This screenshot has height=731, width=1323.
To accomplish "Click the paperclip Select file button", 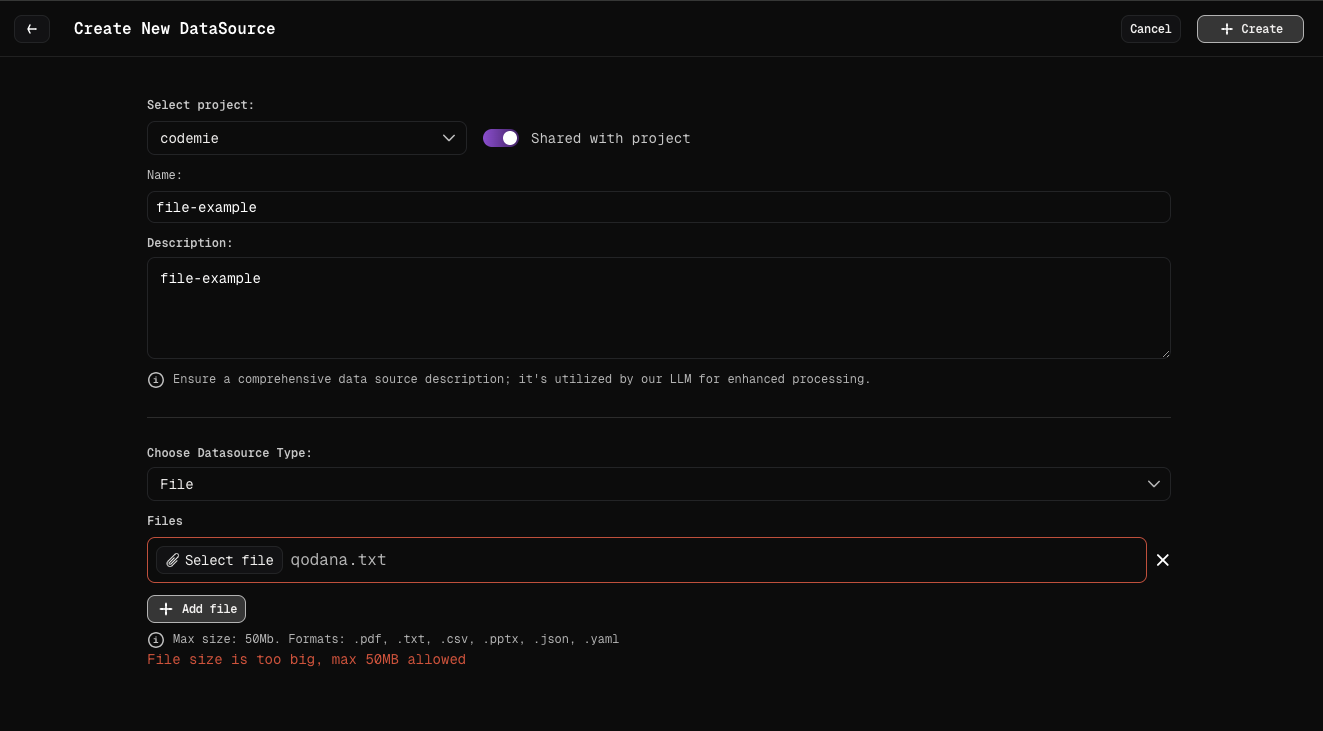I will pos(219,560).
